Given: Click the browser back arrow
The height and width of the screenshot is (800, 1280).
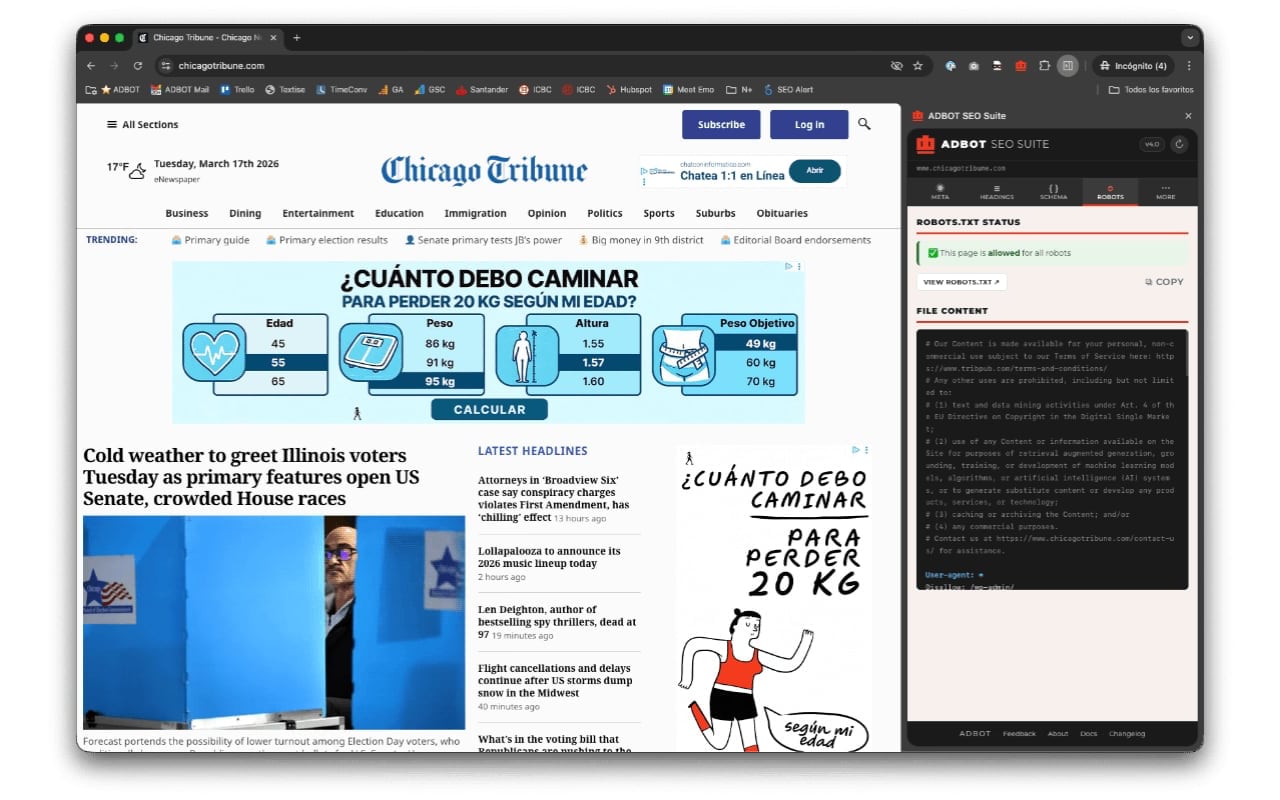Looking at the screenshot, I should tap(91, 66).
